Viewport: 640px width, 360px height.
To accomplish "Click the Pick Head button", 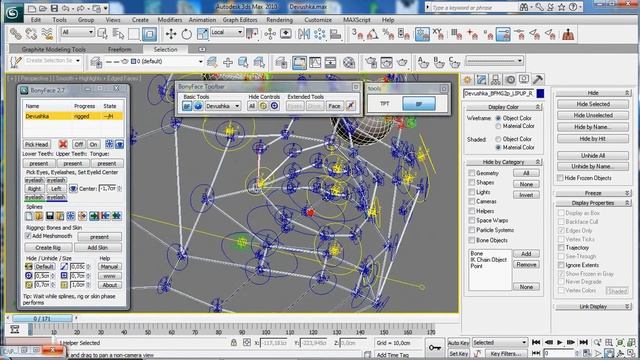I will (x=36, y=144).
